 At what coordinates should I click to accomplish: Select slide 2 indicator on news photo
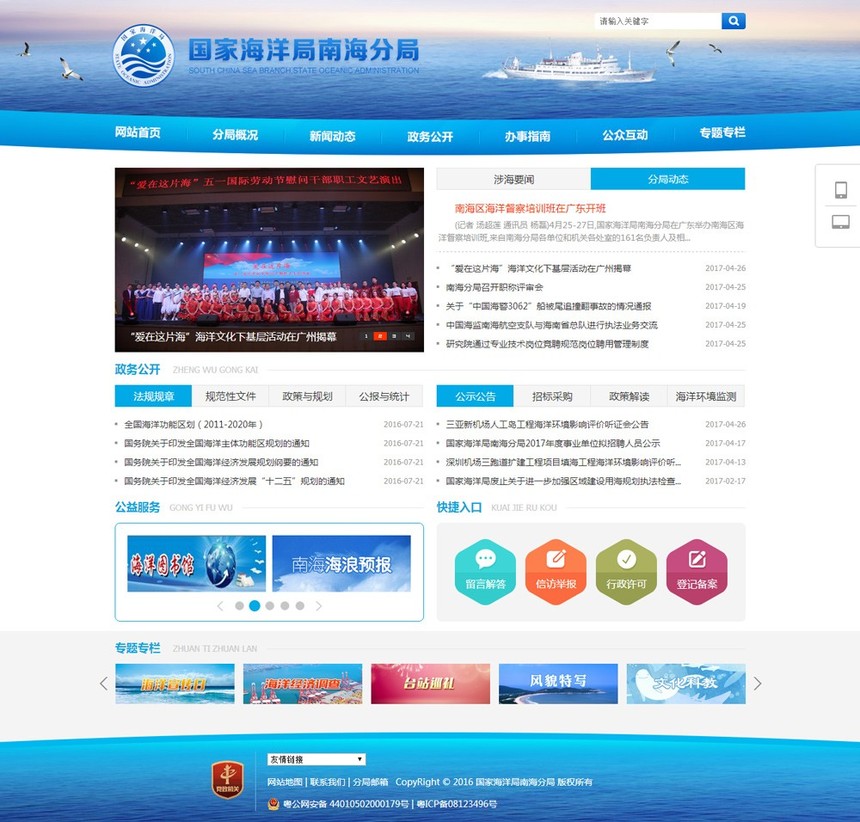coord(380,337)
